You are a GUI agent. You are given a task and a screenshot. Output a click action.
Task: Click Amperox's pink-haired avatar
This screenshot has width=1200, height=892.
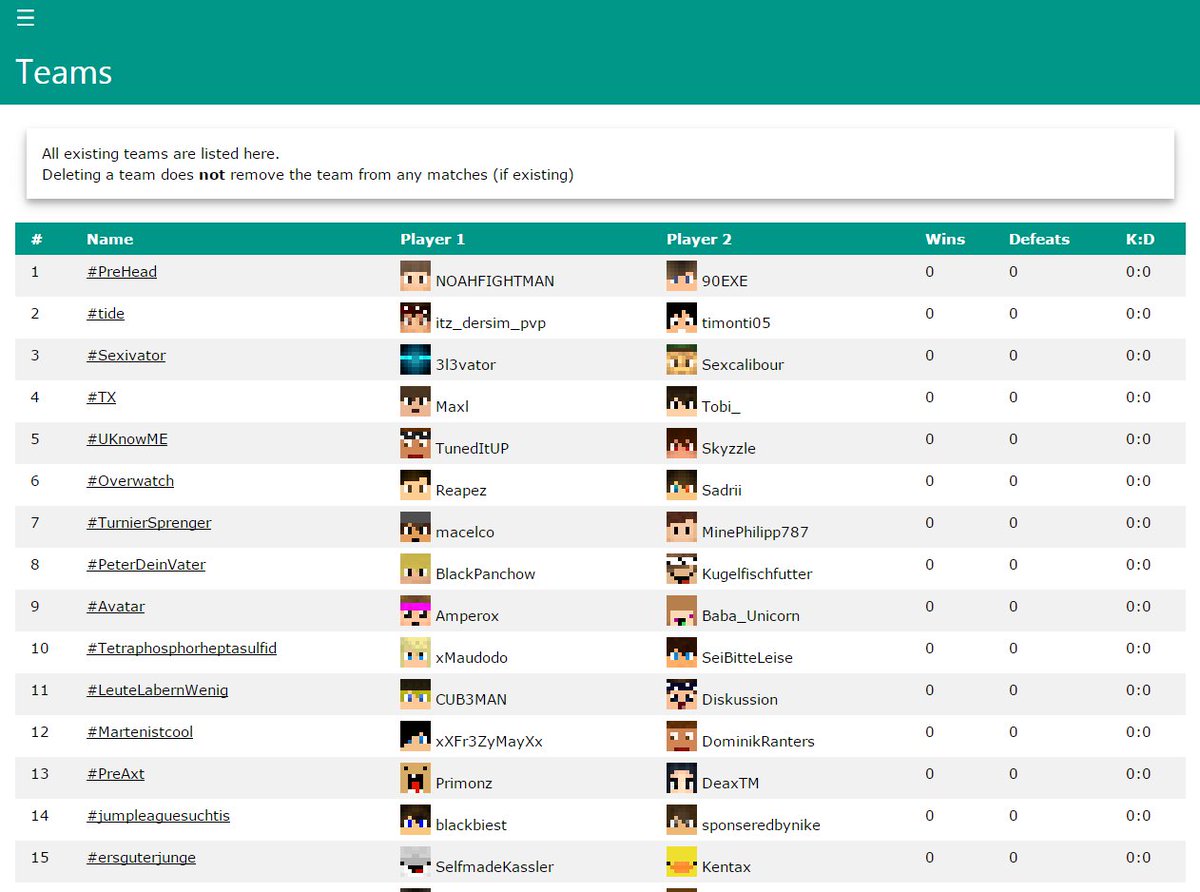tap(415, 612)
